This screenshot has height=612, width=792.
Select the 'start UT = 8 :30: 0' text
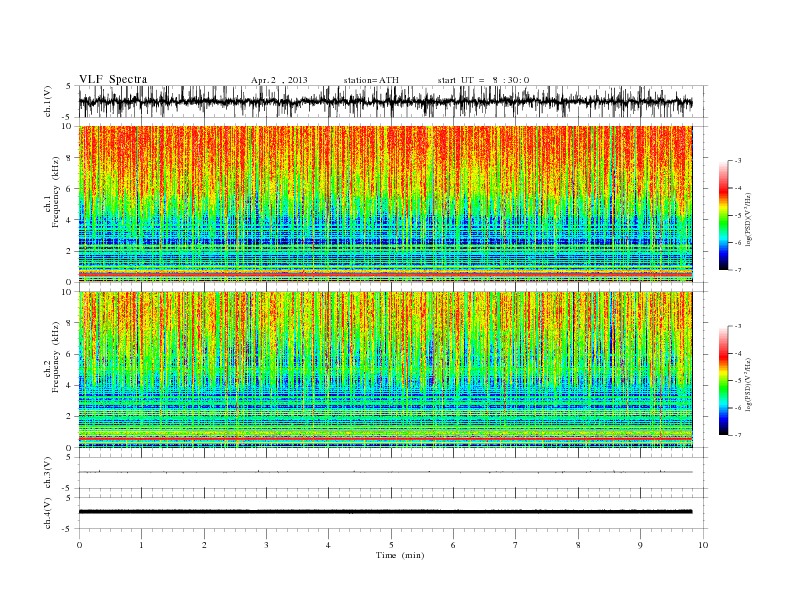coord(483,80)
